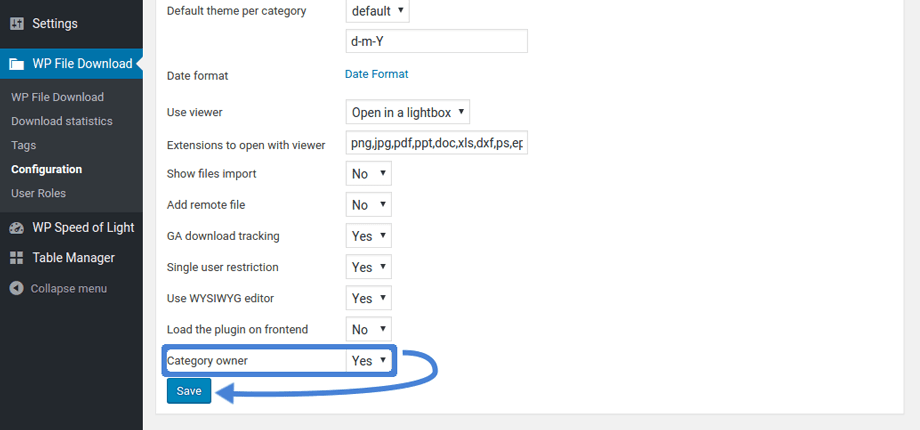Change the Use WYSIWYG editor setting
This screenshot has height=430, width=920.
(x=368, y=298)
